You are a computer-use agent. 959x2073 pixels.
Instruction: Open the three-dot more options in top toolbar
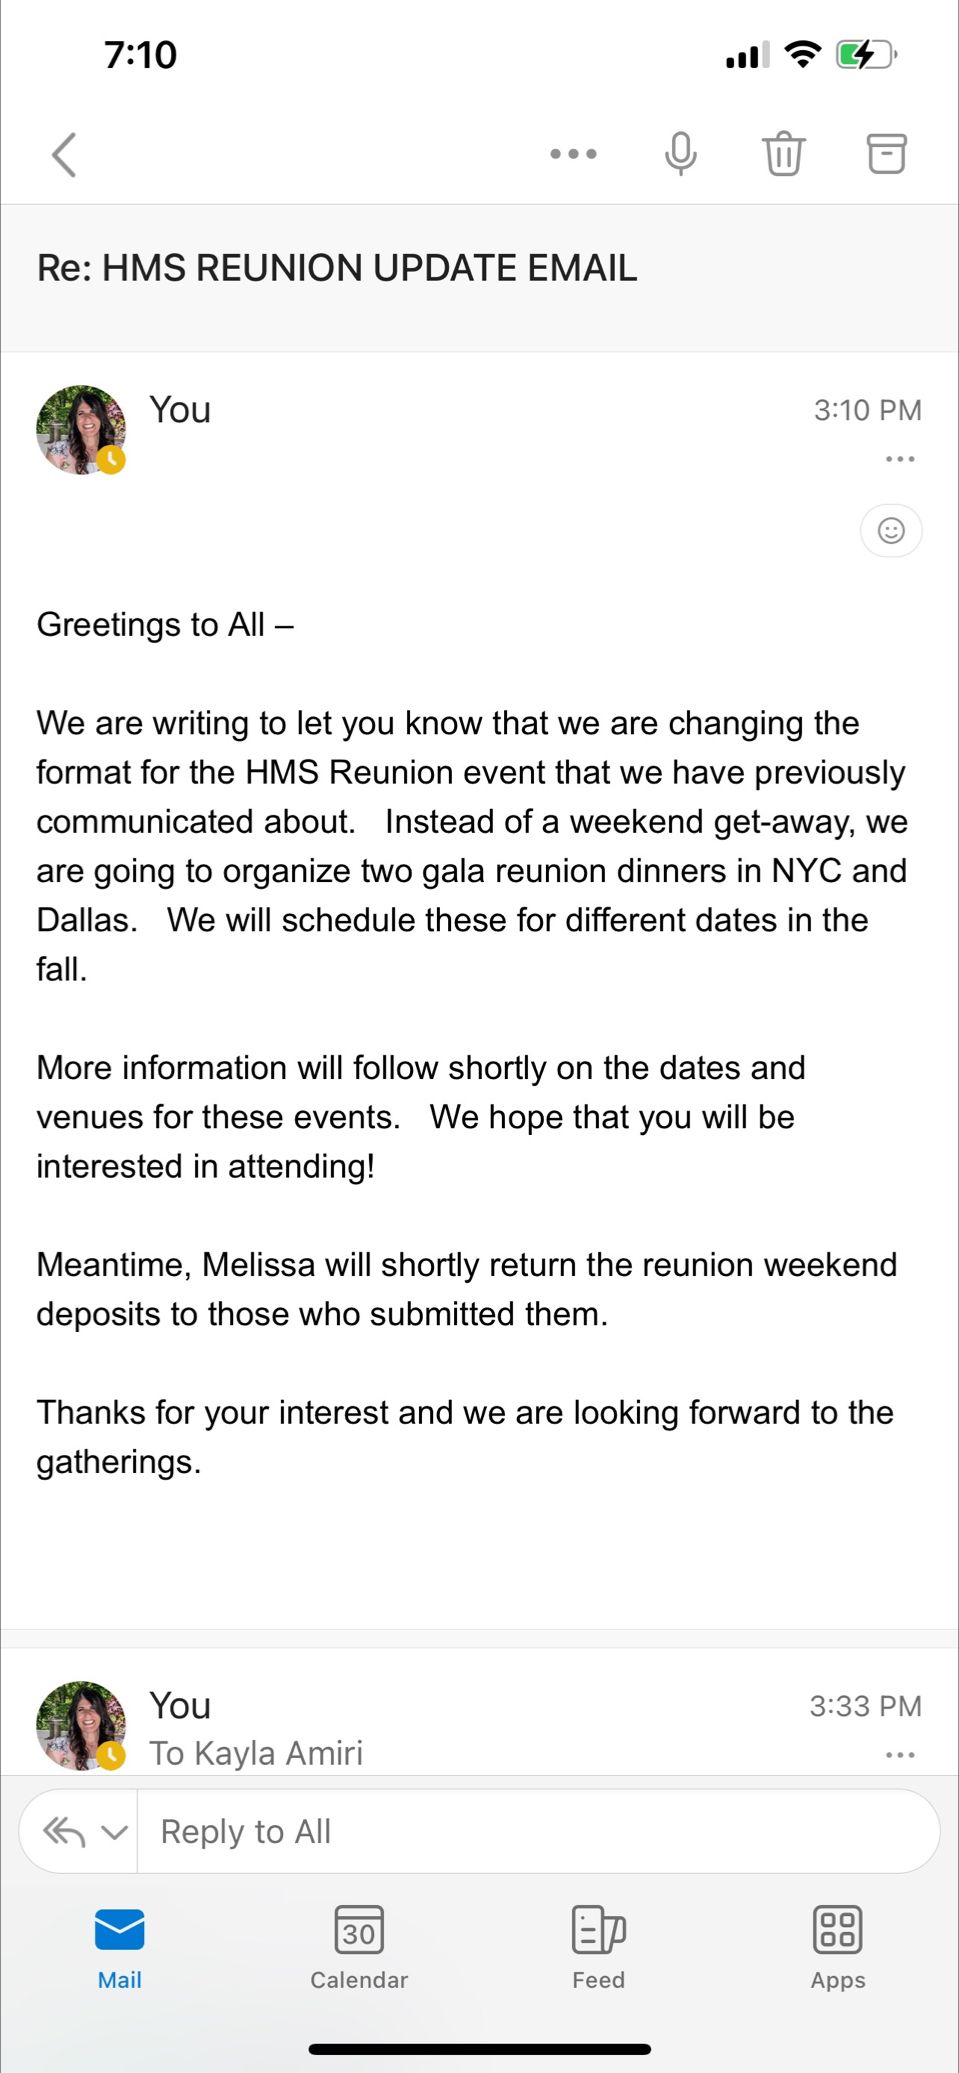[573, 154]
